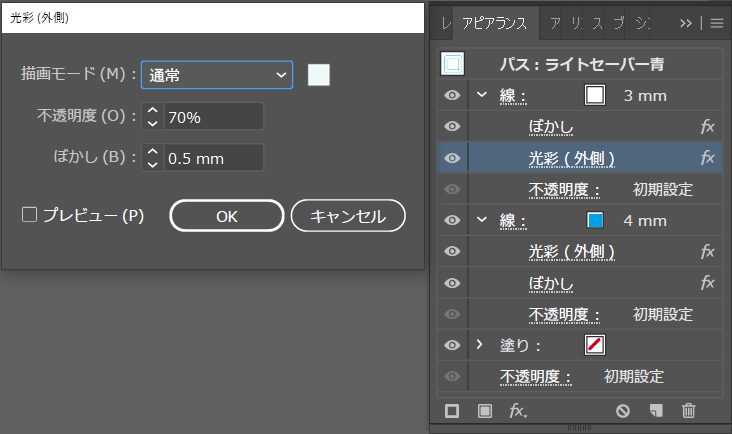Open the 線 link on 4 mm stroke
This screenshot has height=434, width=732.
[x=513, y=220]
